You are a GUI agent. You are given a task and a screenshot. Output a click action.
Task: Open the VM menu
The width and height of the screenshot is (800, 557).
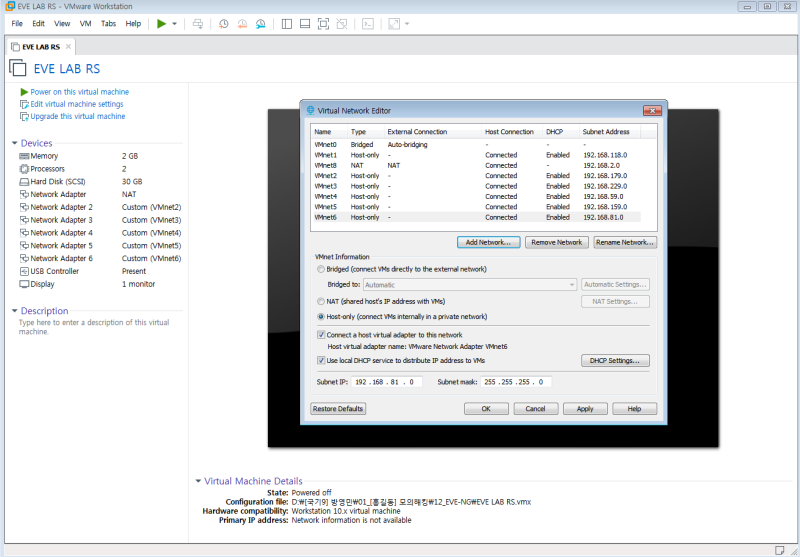click(x=85, y=23)
